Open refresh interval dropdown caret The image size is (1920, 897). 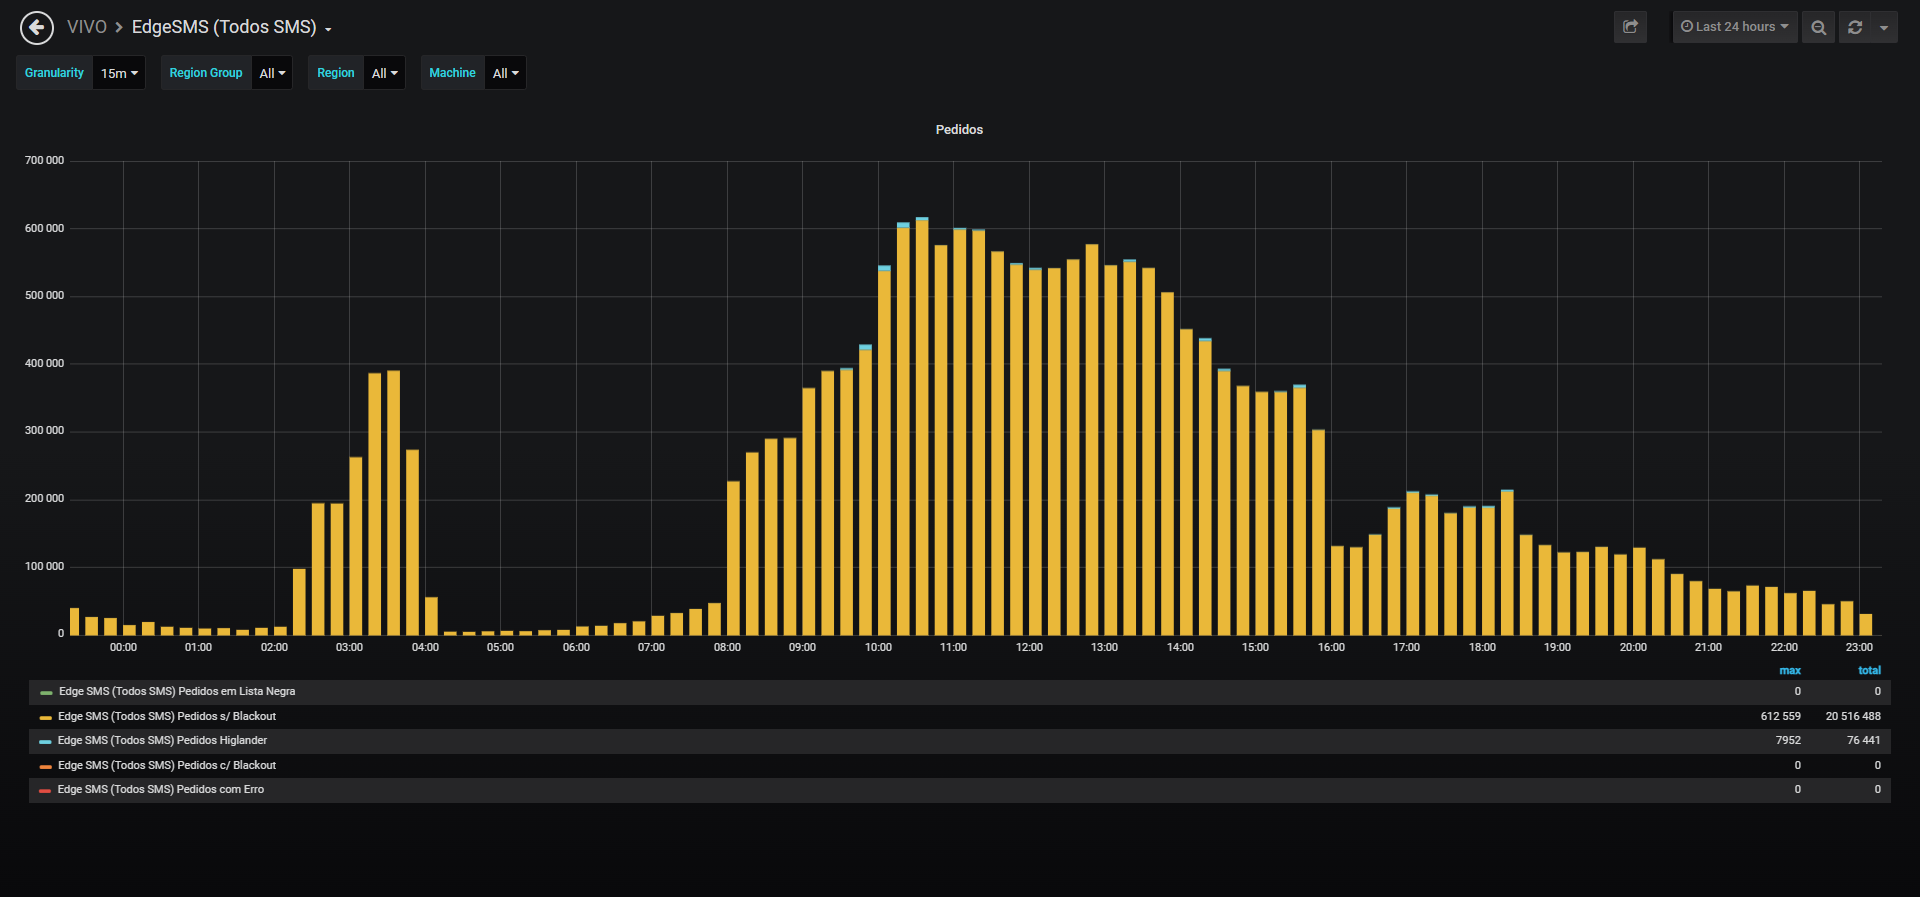1884,27
